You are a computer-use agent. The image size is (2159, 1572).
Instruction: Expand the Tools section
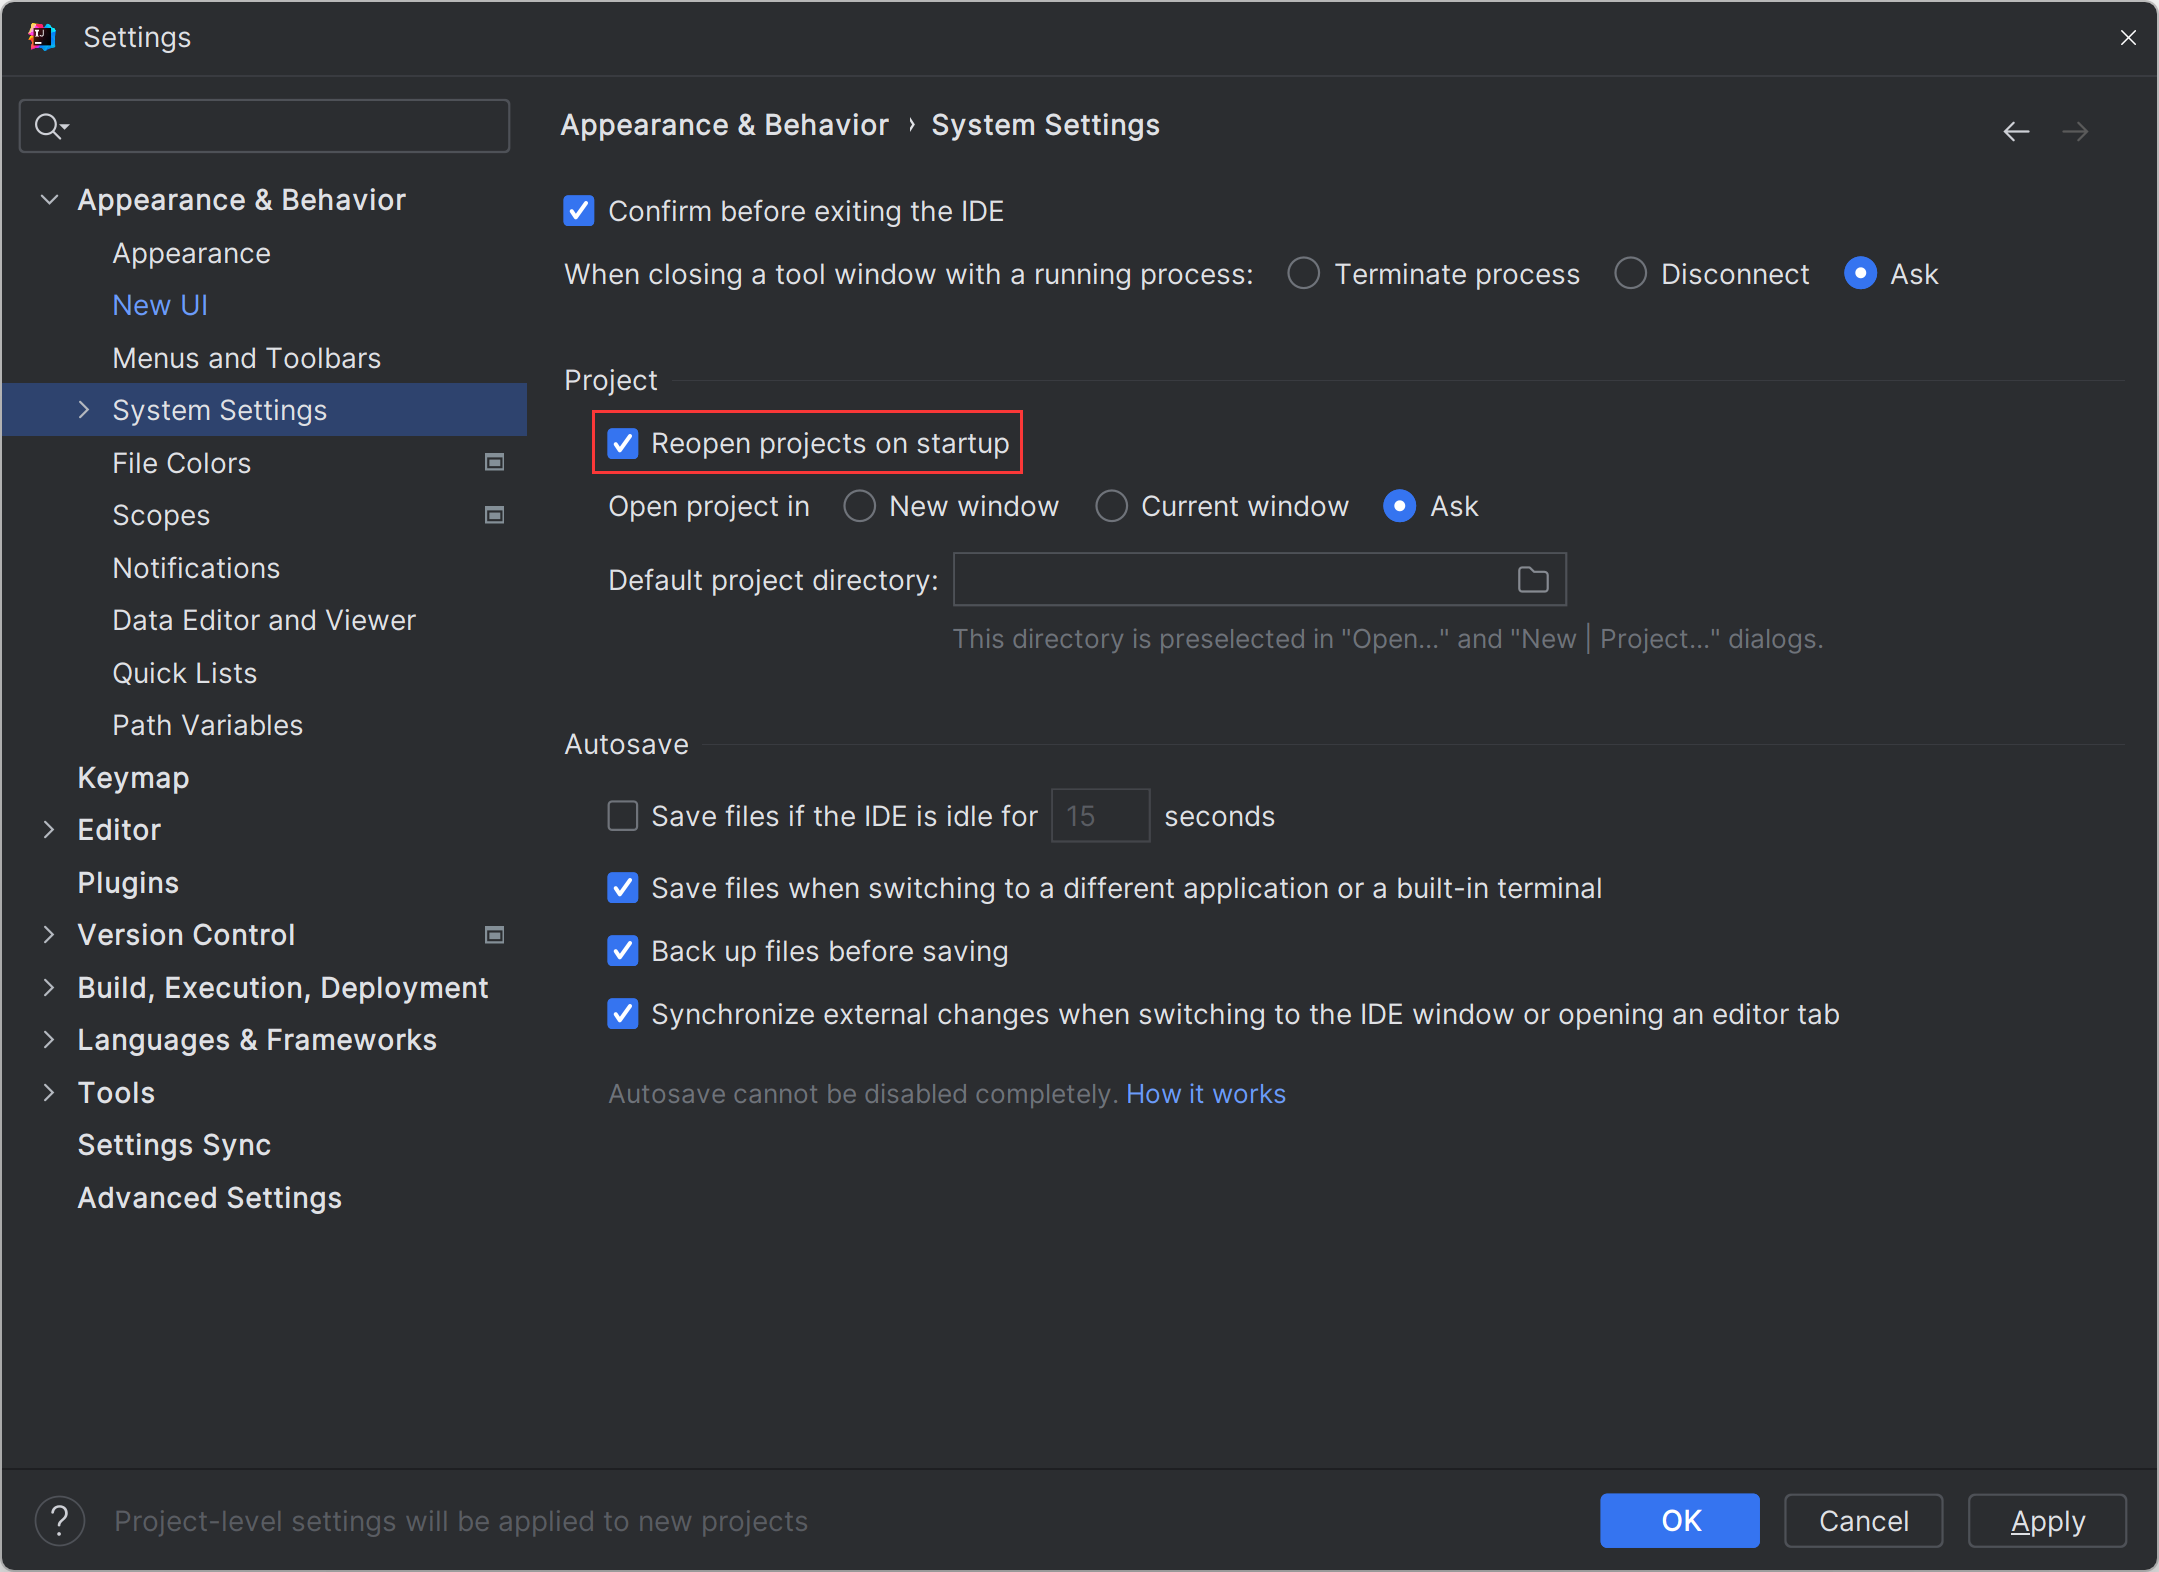(49, 1093)
